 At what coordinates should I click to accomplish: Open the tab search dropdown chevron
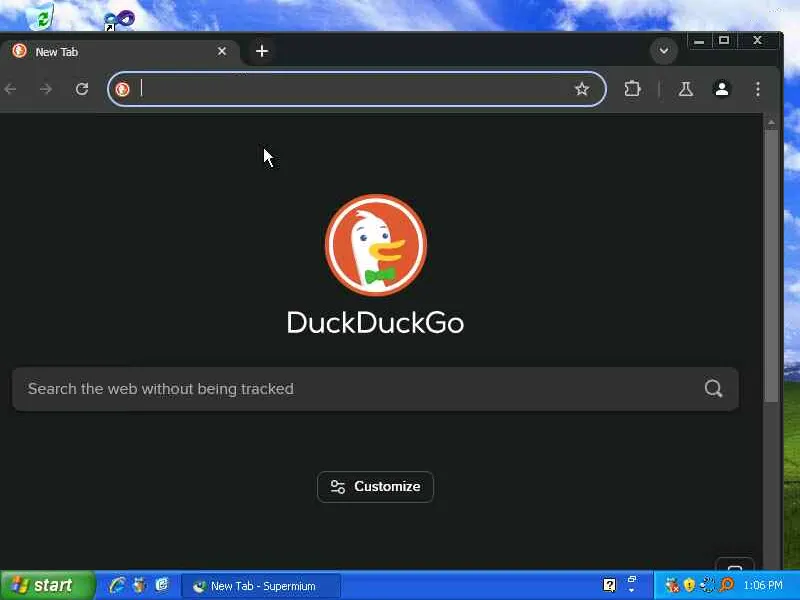point(664,51)
